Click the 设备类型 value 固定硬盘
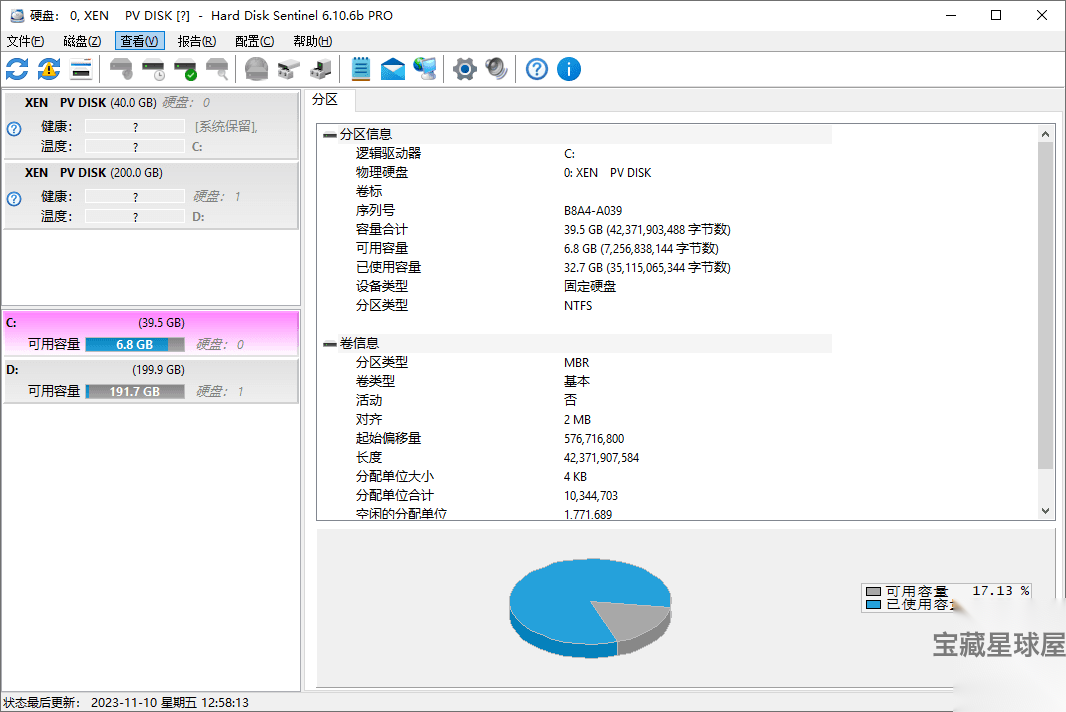The width and height of the screenshot is (1066, 712). pyautogui.click(x=590, y=287)
